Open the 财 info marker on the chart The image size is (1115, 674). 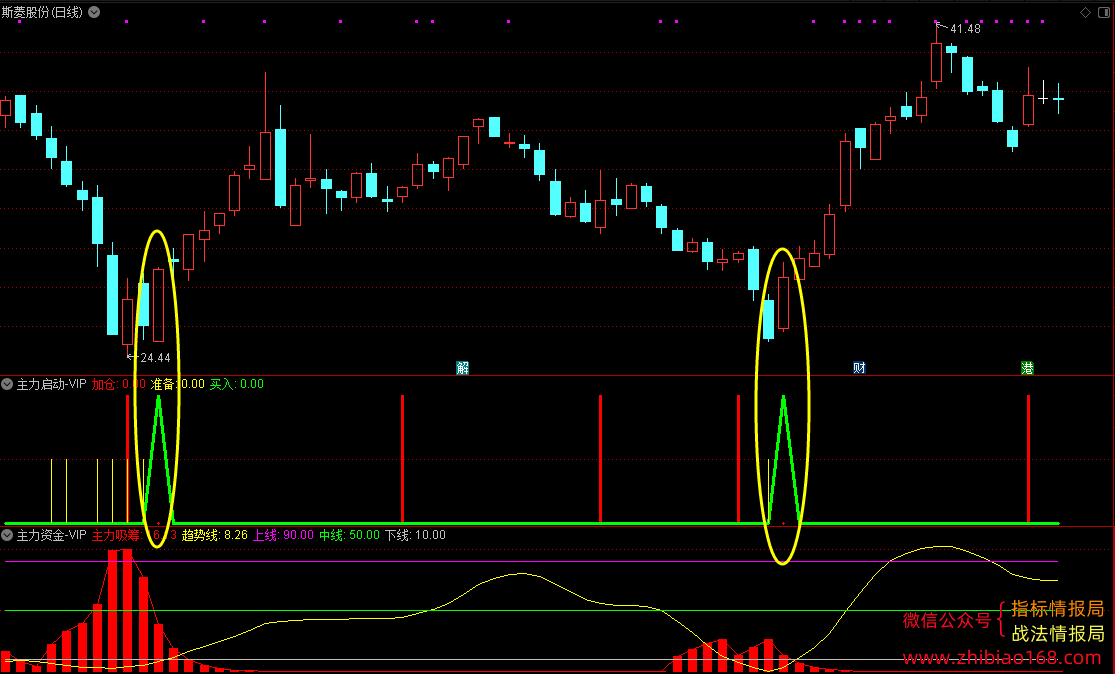pos(859,368)
